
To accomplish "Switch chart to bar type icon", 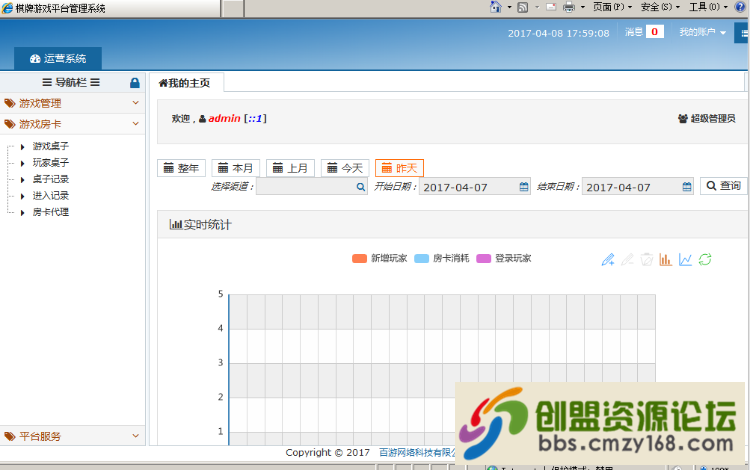I will pyautogui.click(x=666, y=259).
